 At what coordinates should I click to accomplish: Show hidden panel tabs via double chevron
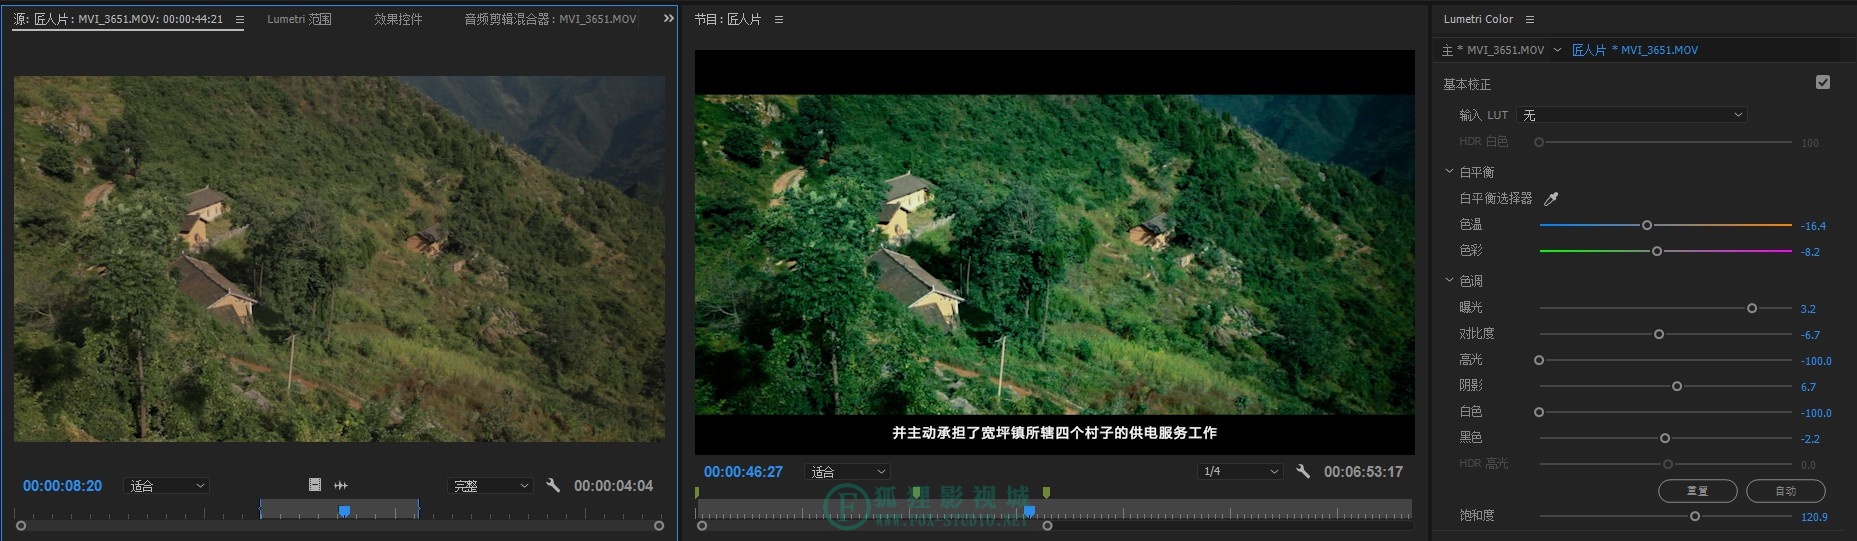click(x=669, y=18)
